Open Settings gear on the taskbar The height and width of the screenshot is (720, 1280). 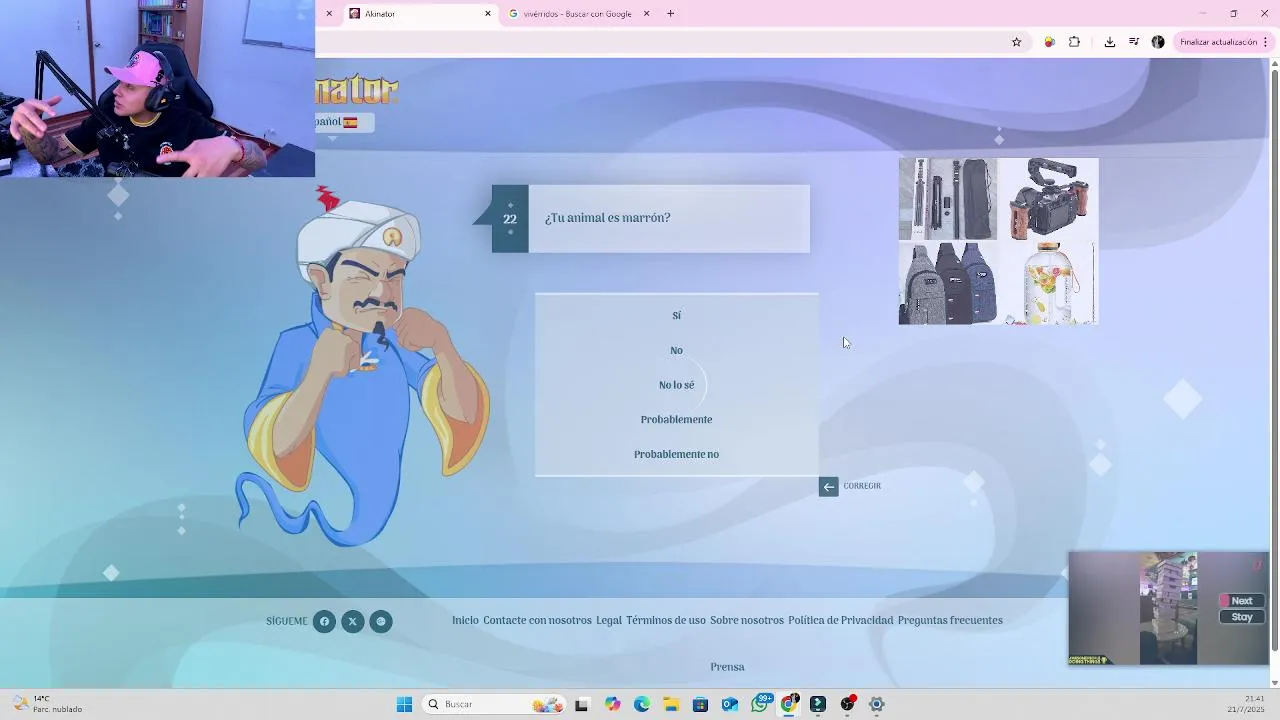(x=877, y=704)
